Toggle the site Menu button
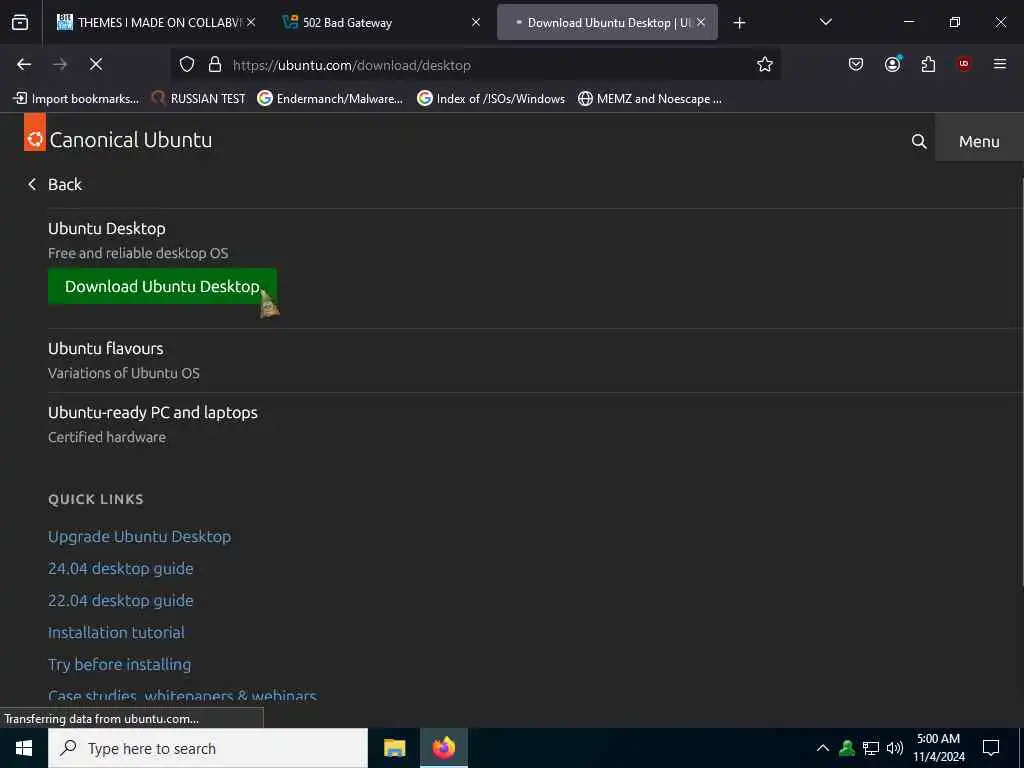This screenshot has height=768, width=1024. [979, 141]
